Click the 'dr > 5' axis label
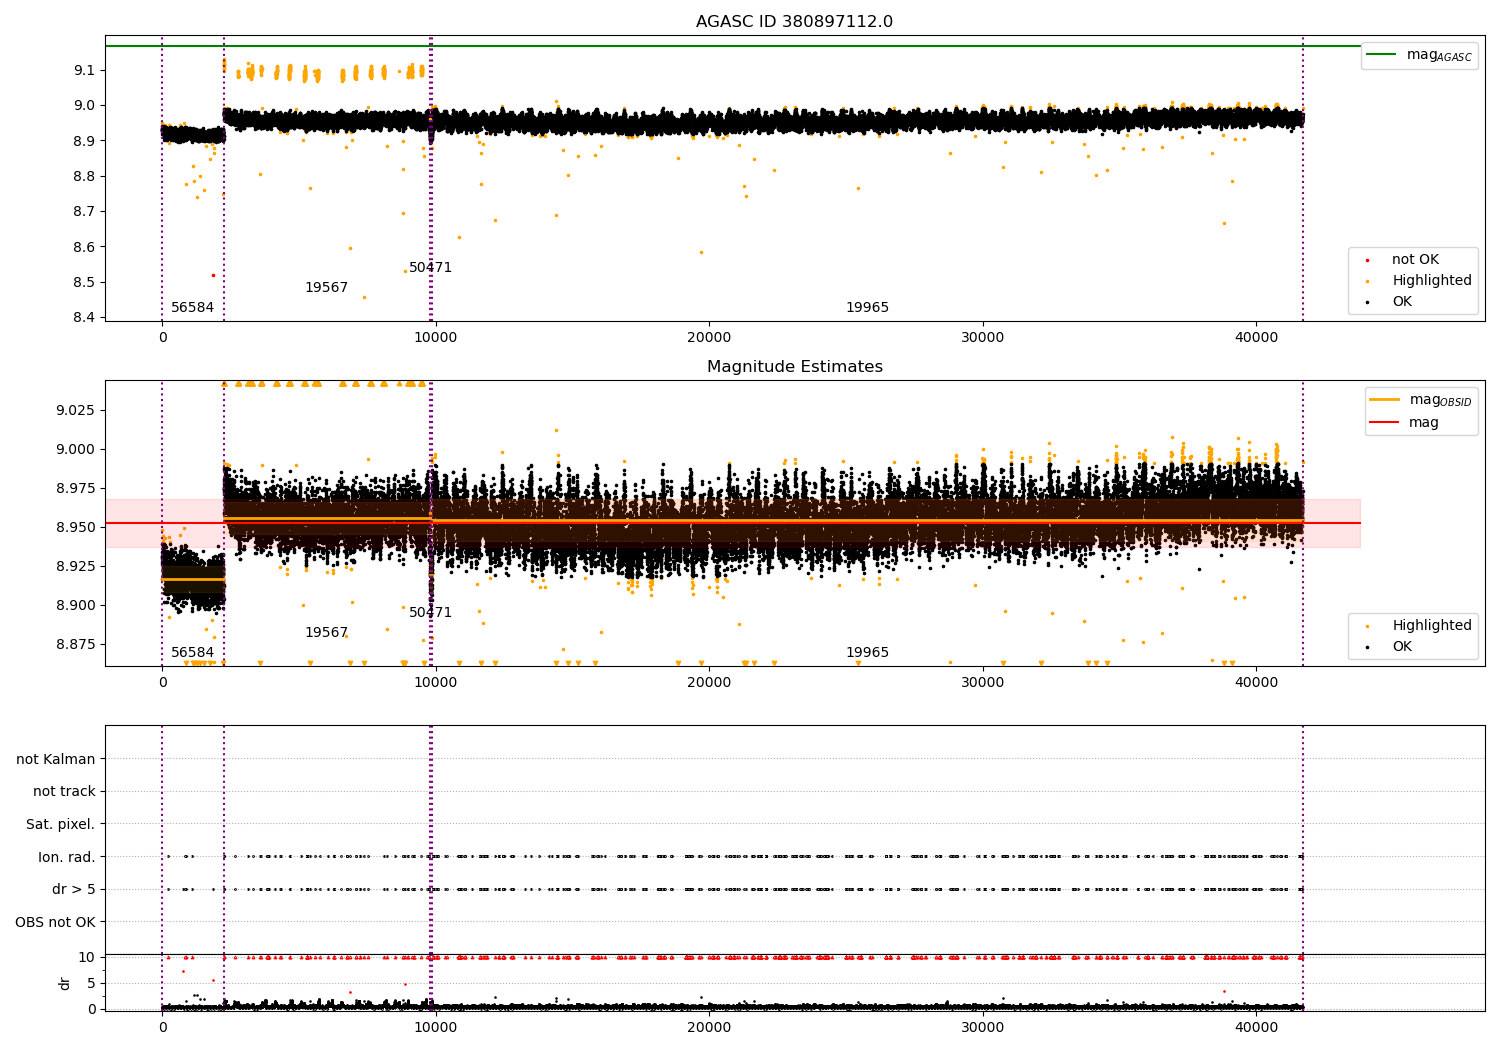The image size is (1500, 1050). point(74,890)
